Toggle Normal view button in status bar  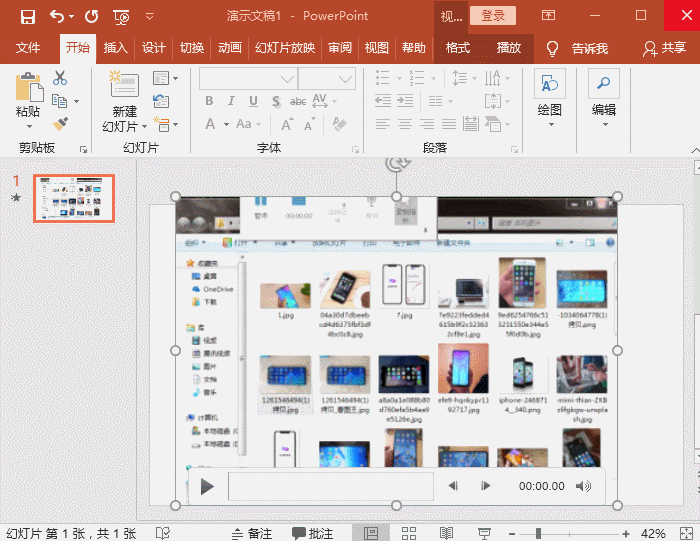tap(371, 533)
